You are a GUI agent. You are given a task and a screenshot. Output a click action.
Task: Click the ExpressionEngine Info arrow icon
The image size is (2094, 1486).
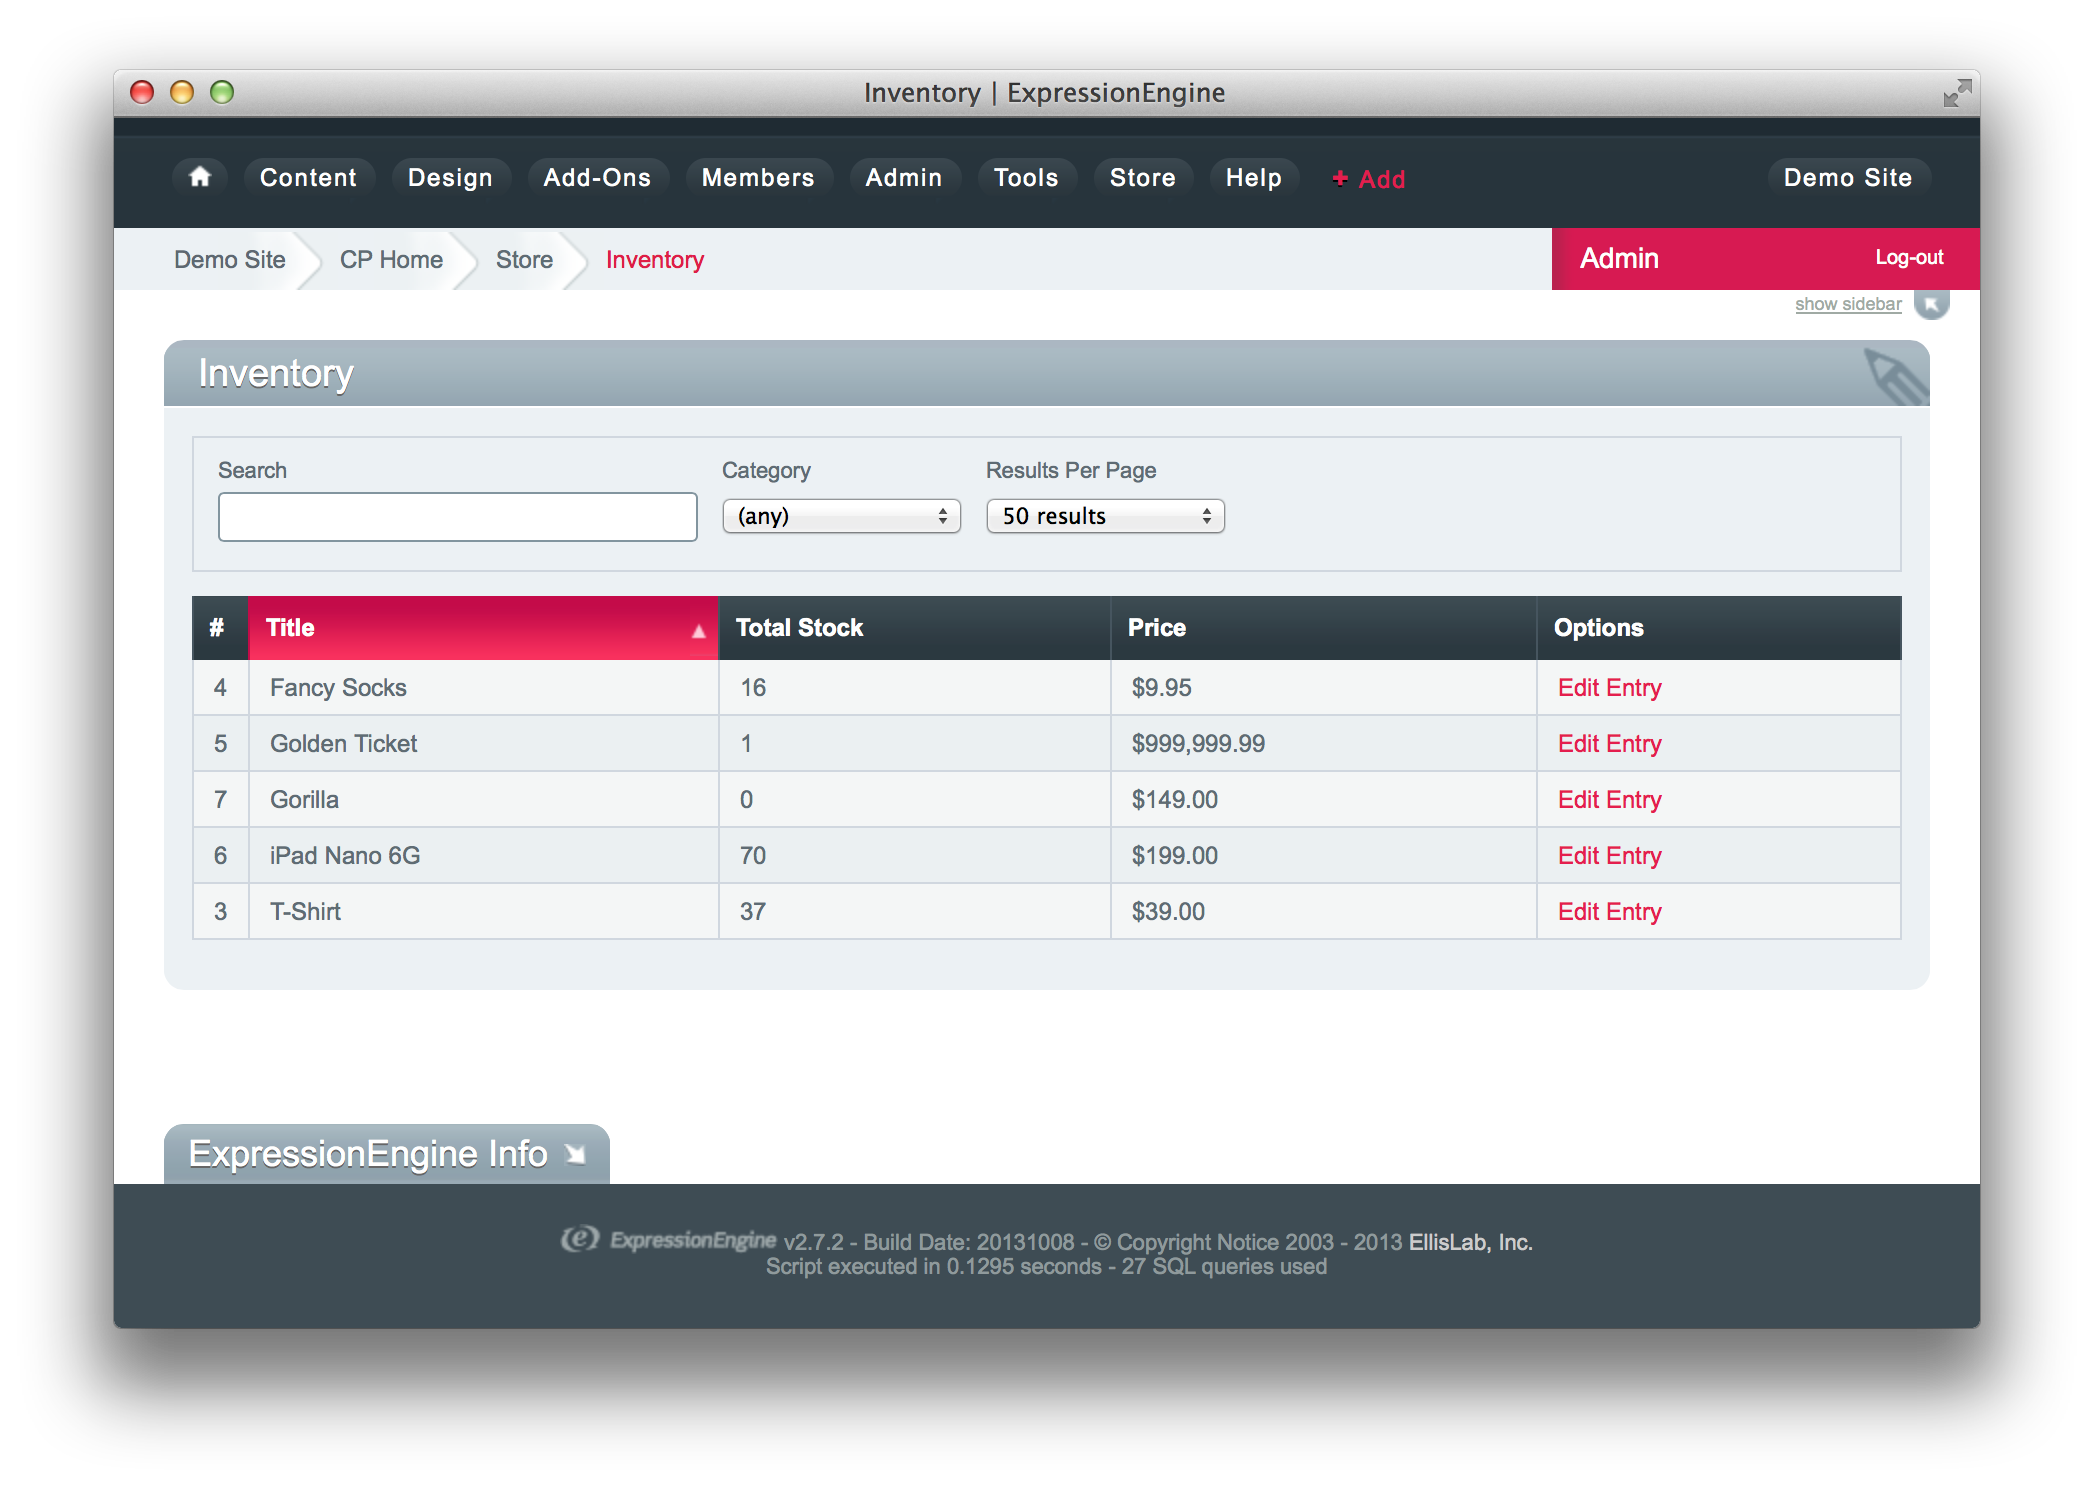(x=575, y=1154)
